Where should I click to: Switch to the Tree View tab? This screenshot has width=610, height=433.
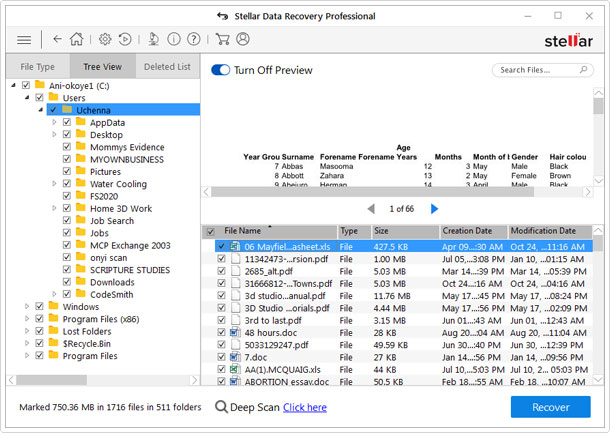pyautogui.click(x=103, y=67)
